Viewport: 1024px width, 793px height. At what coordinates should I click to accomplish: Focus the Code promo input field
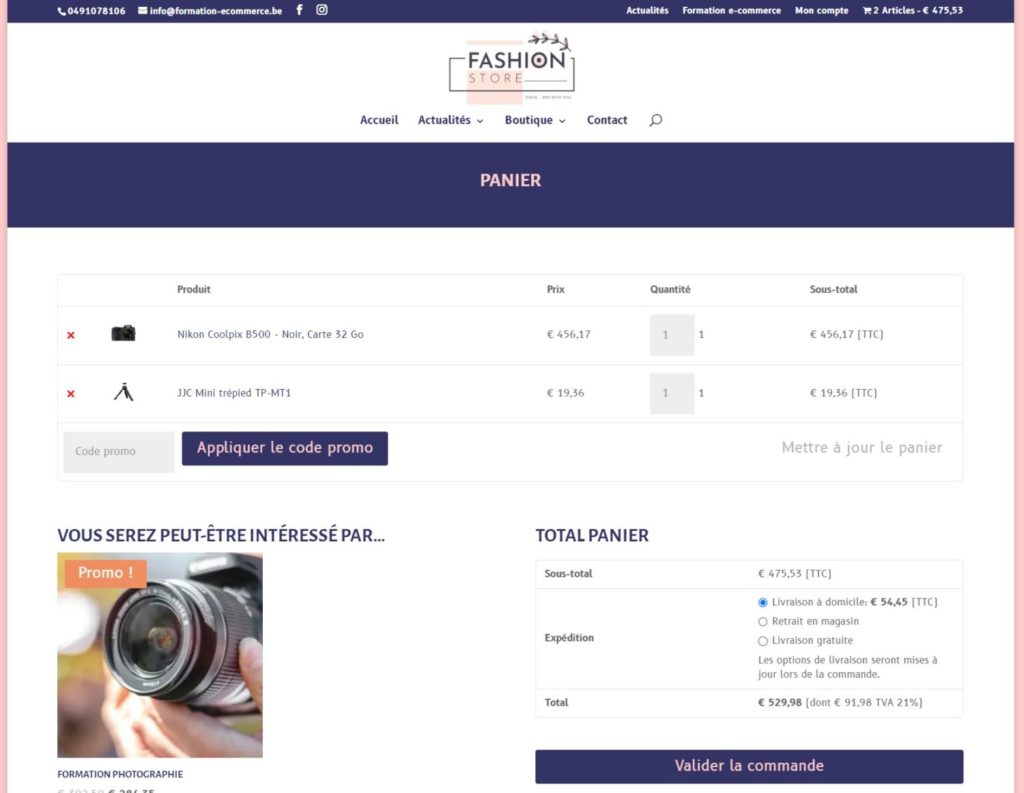(119, 451)
